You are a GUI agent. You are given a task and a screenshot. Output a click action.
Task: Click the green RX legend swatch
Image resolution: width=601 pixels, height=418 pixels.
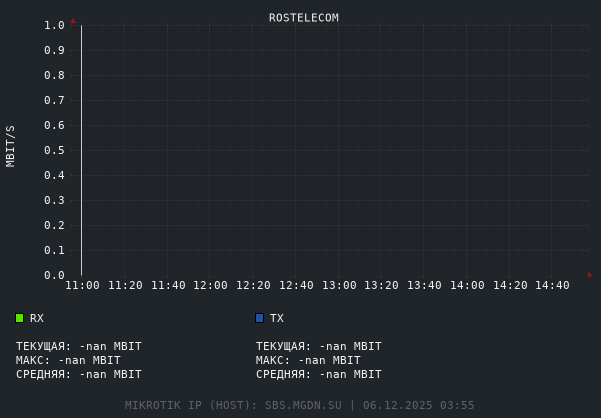19,318
